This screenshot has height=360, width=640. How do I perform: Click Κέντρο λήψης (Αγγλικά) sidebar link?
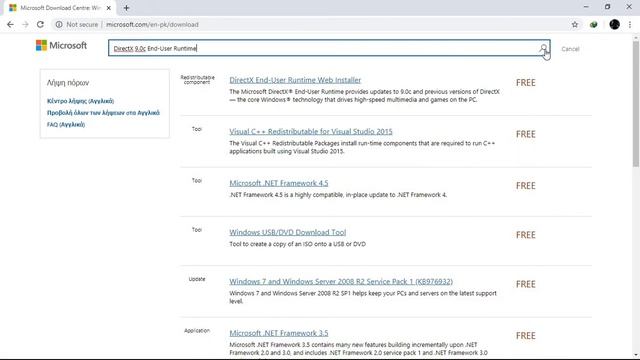click(80, 101)
